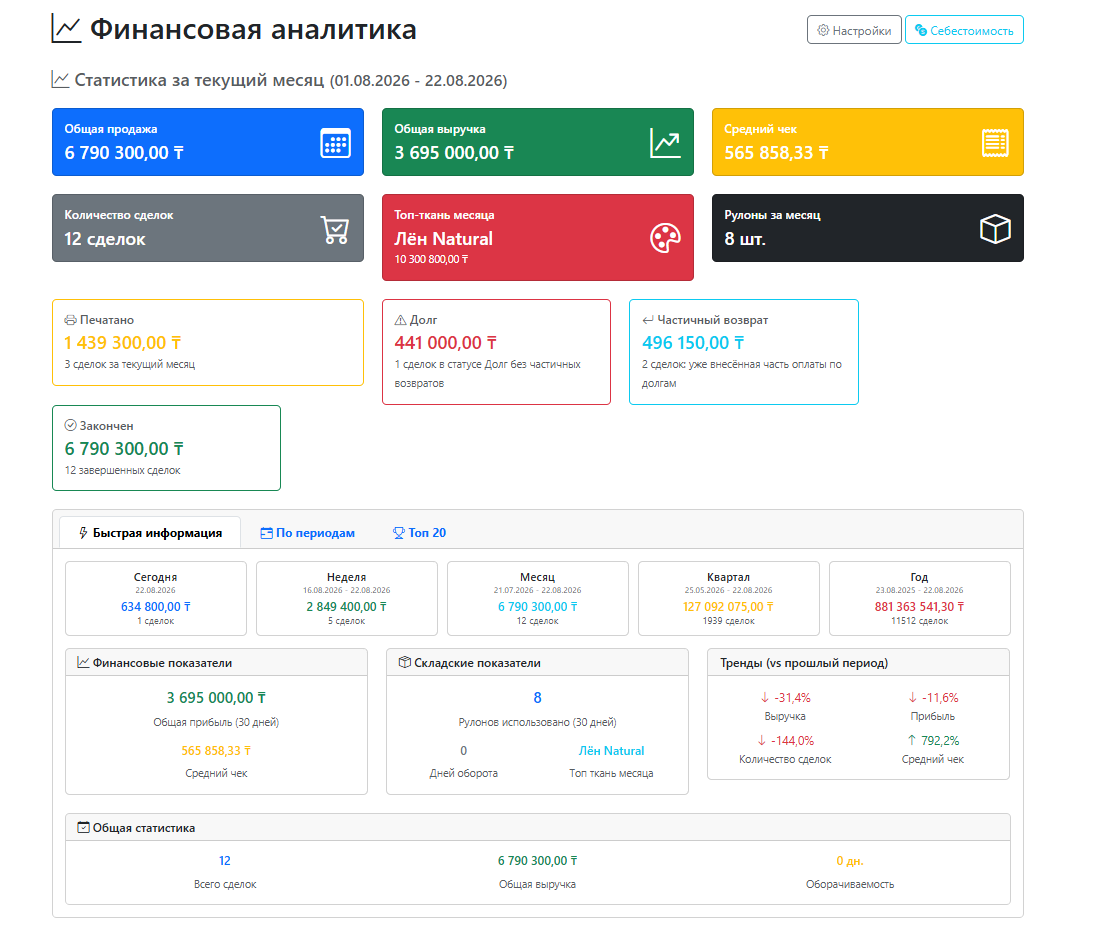Click the 10 300 800,00 top fabric amount
Screen dimensions: 1099x937
[x=431, y=259]
